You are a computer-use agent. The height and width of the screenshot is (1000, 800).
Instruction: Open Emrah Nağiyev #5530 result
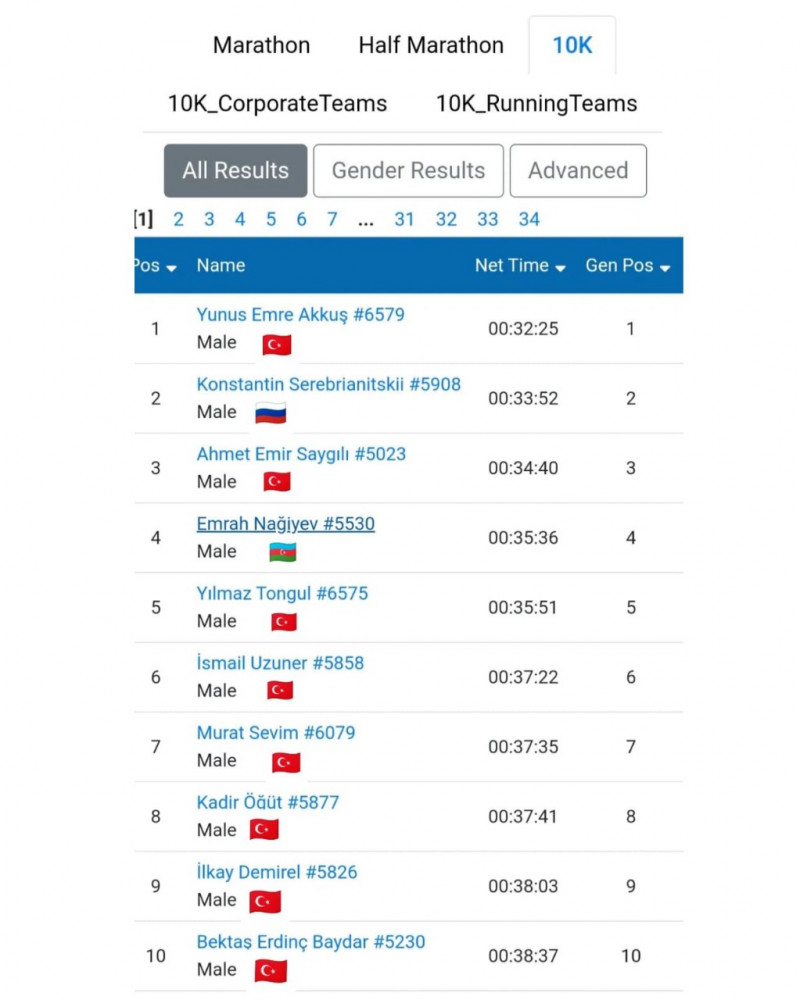pyautogui.click(x=286, y=524)
